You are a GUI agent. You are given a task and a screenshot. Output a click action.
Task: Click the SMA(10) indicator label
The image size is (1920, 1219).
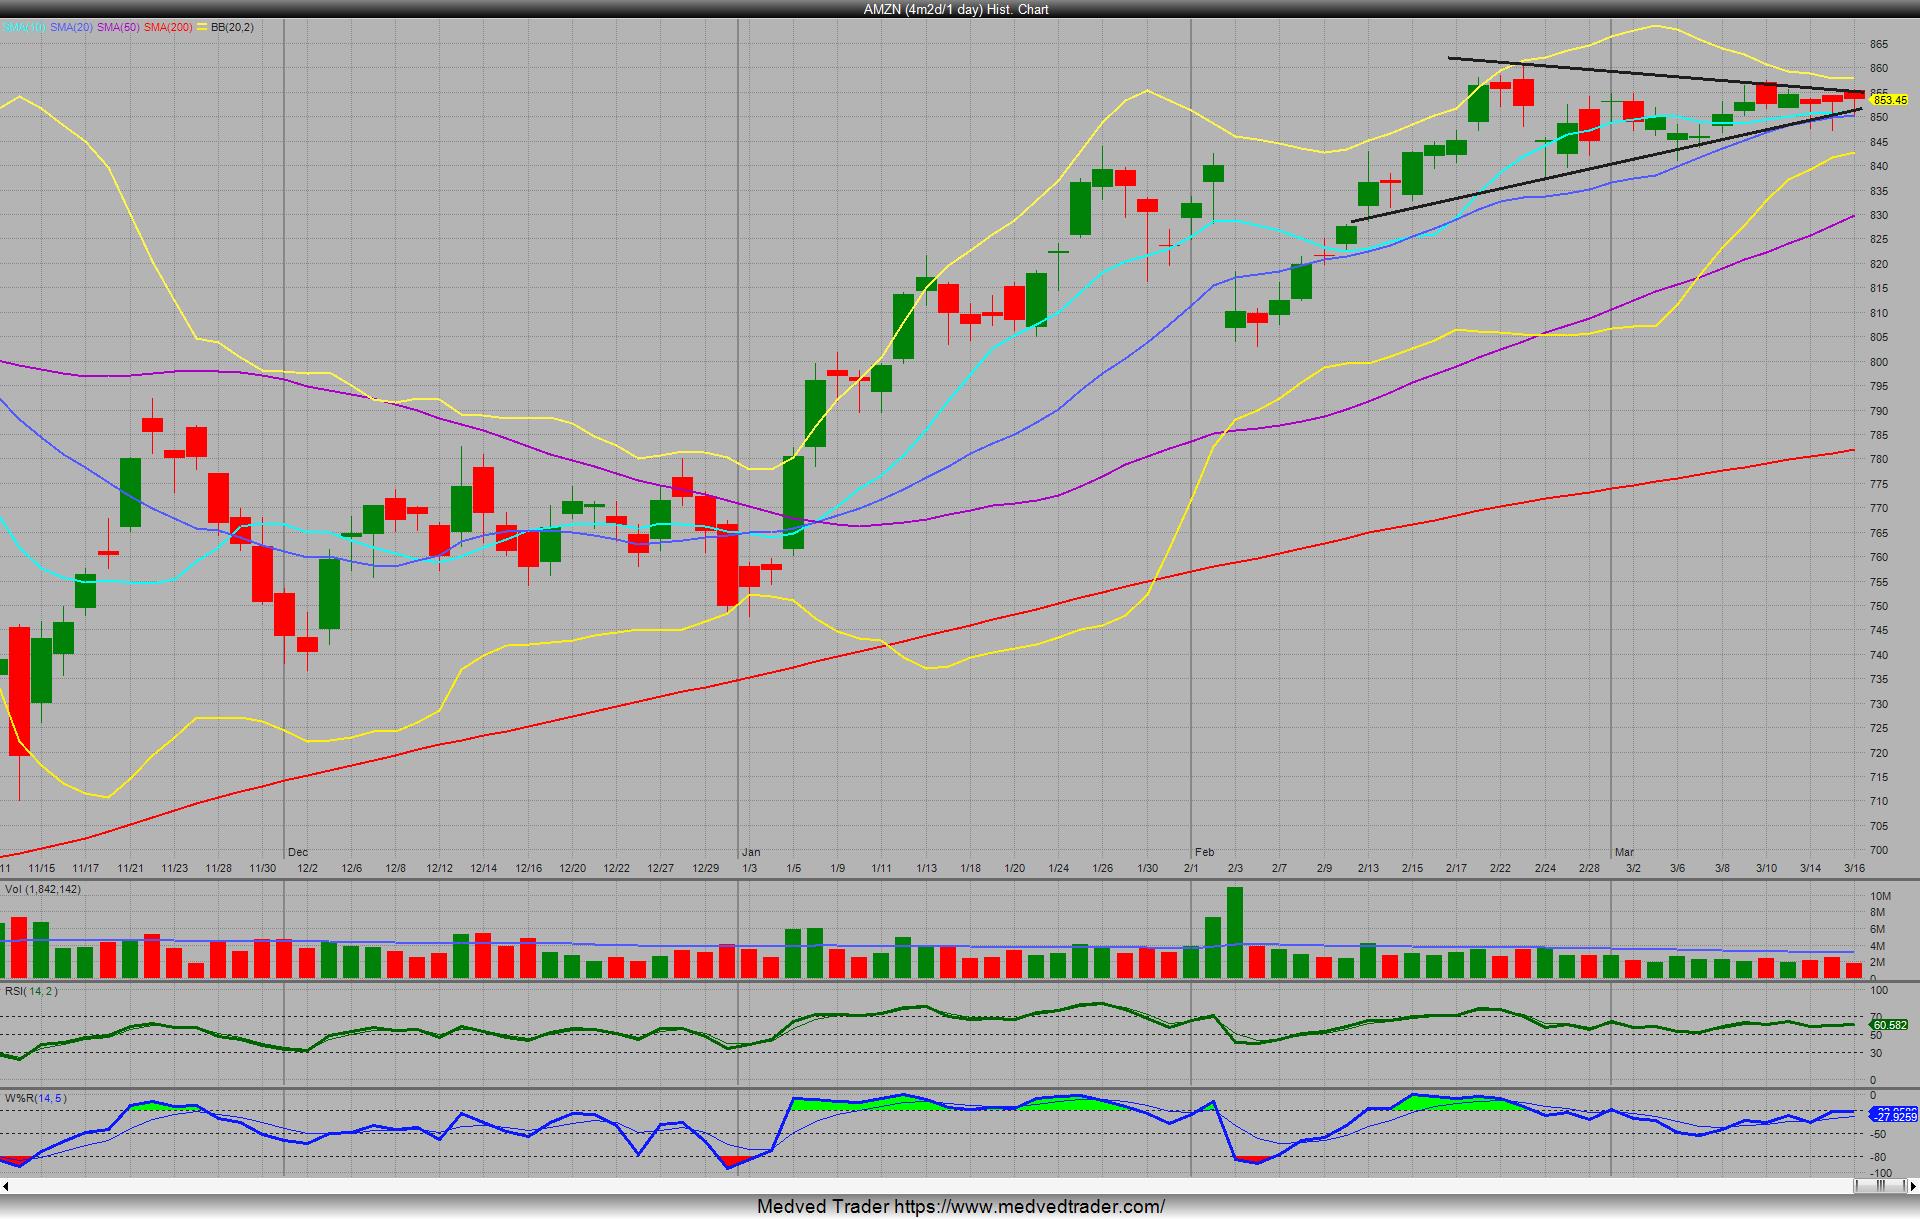[23, 27]
